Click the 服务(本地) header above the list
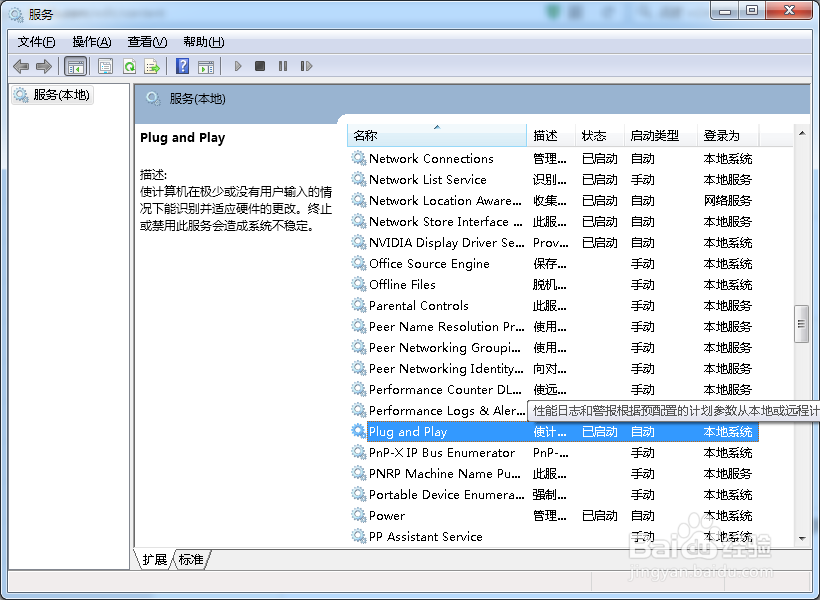This screenshot has height=600, width=820. coord(197,99)
